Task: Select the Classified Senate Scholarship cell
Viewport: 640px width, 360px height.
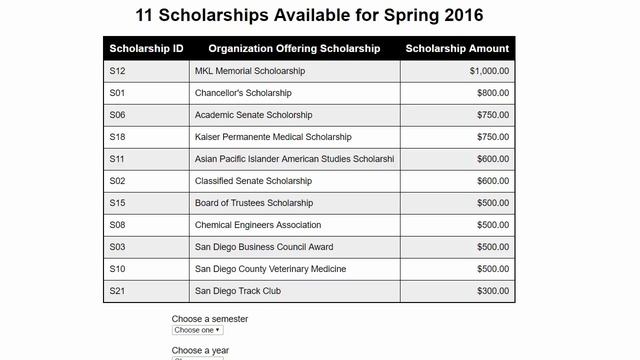Action: pyautogui.click(x=295, y=181)
